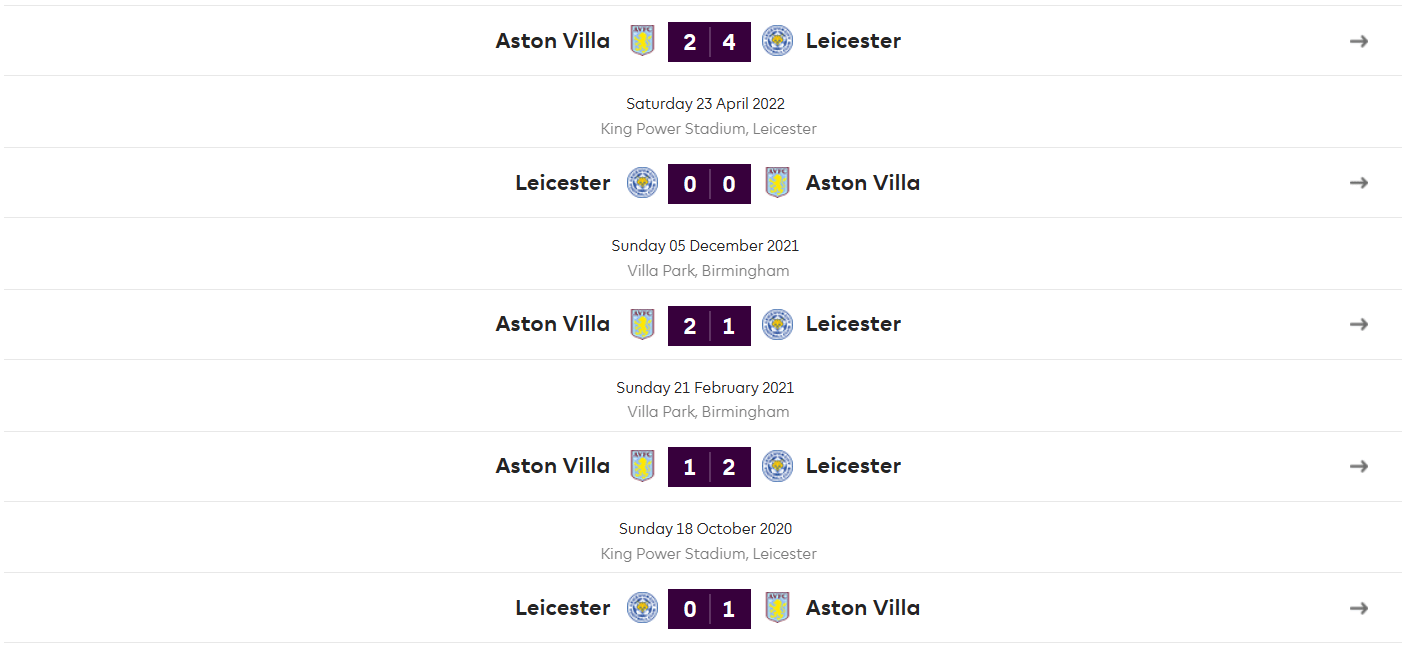Click Aston Villa crest in 2-4 match row

point(642,41)
